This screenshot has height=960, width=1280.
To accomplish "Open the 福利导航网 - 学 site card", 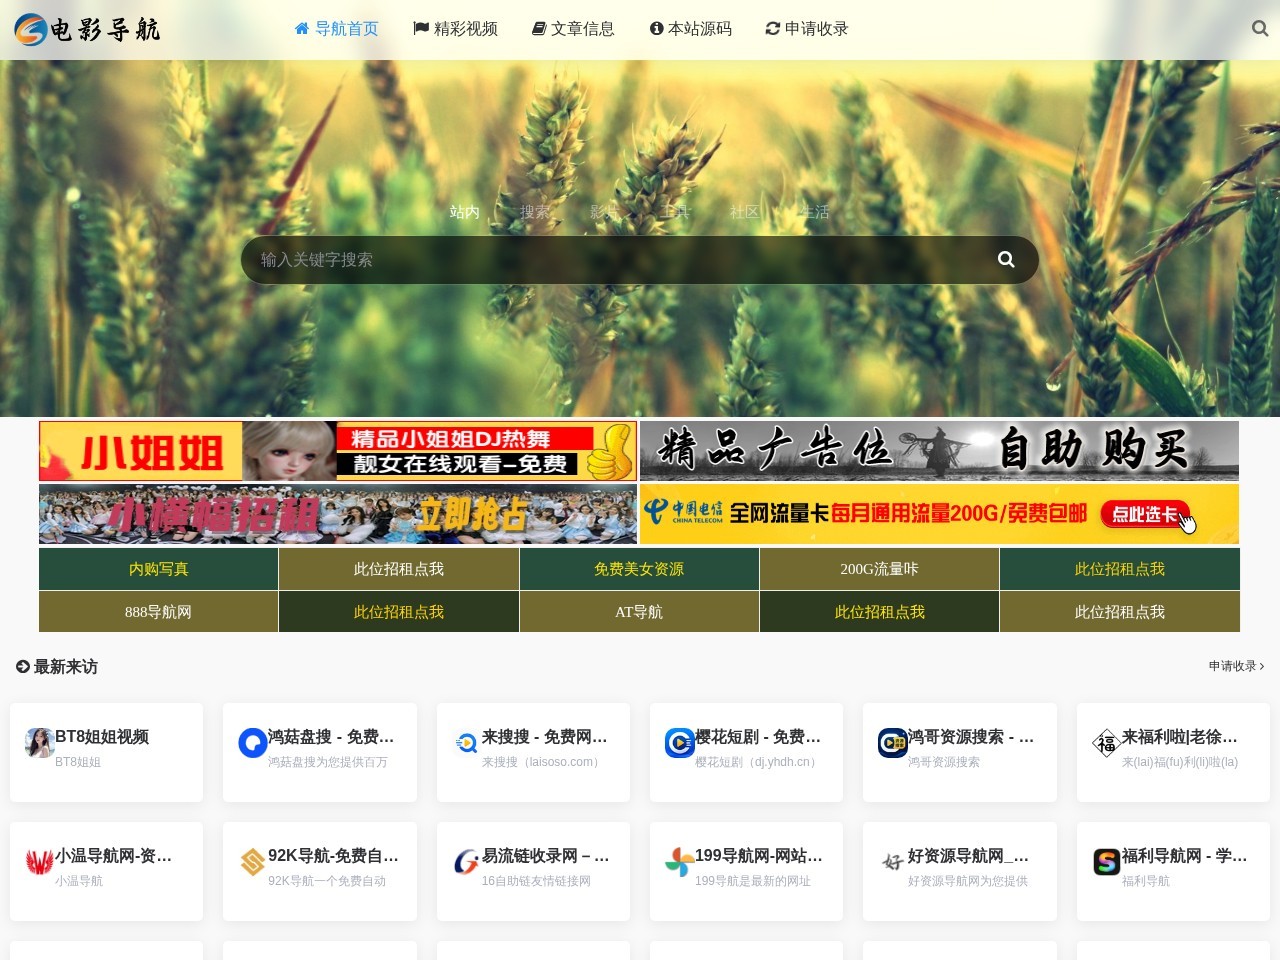I will (1173, 871).
